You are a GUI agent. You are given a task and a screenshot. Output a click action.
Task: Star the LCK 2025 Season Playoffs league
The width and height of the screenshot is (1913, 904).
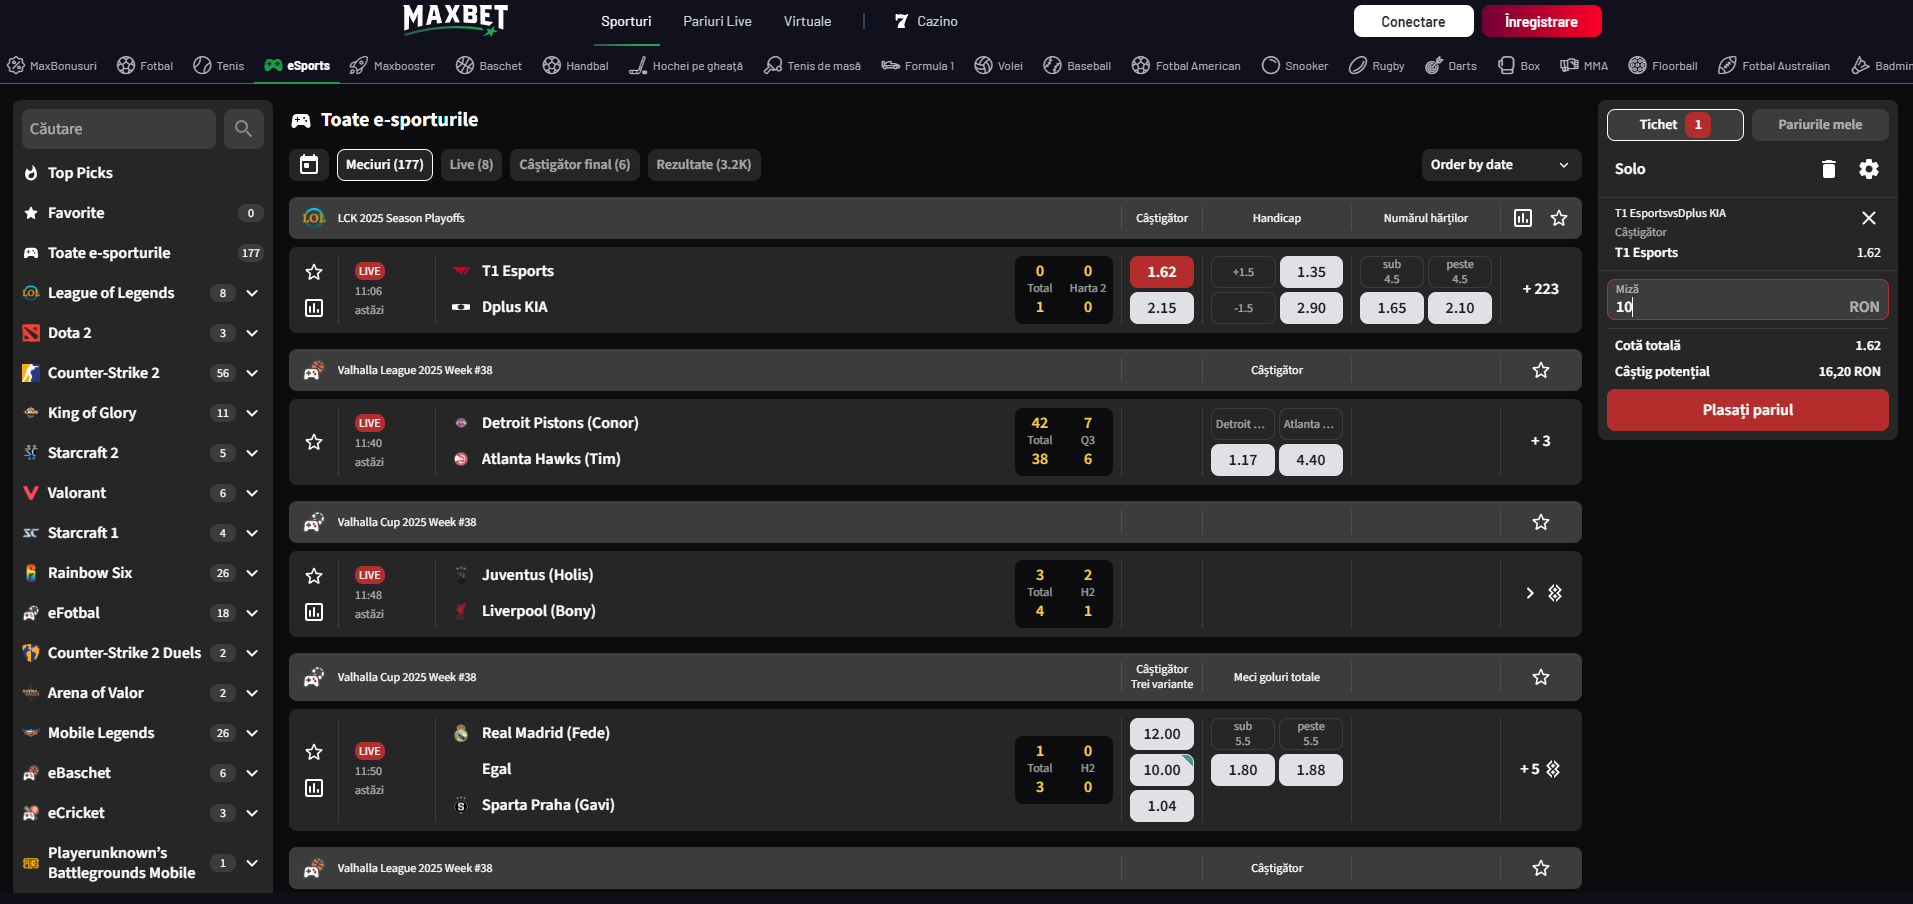tap(1558, 218)
